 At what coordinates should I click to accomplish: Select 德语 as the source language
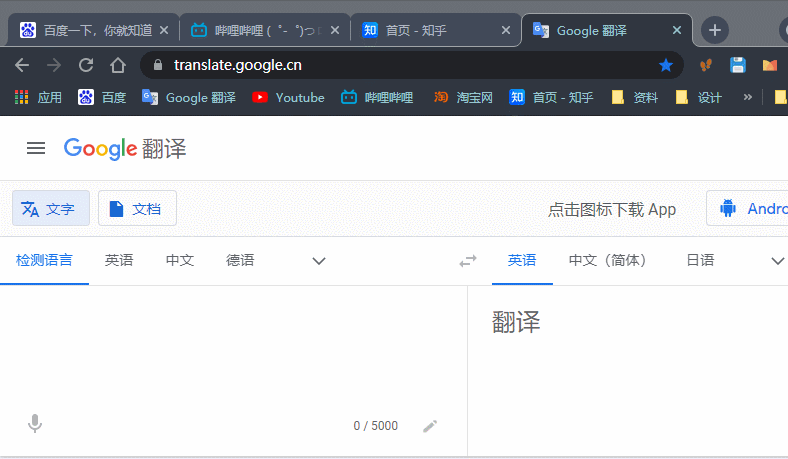point(240,260)
